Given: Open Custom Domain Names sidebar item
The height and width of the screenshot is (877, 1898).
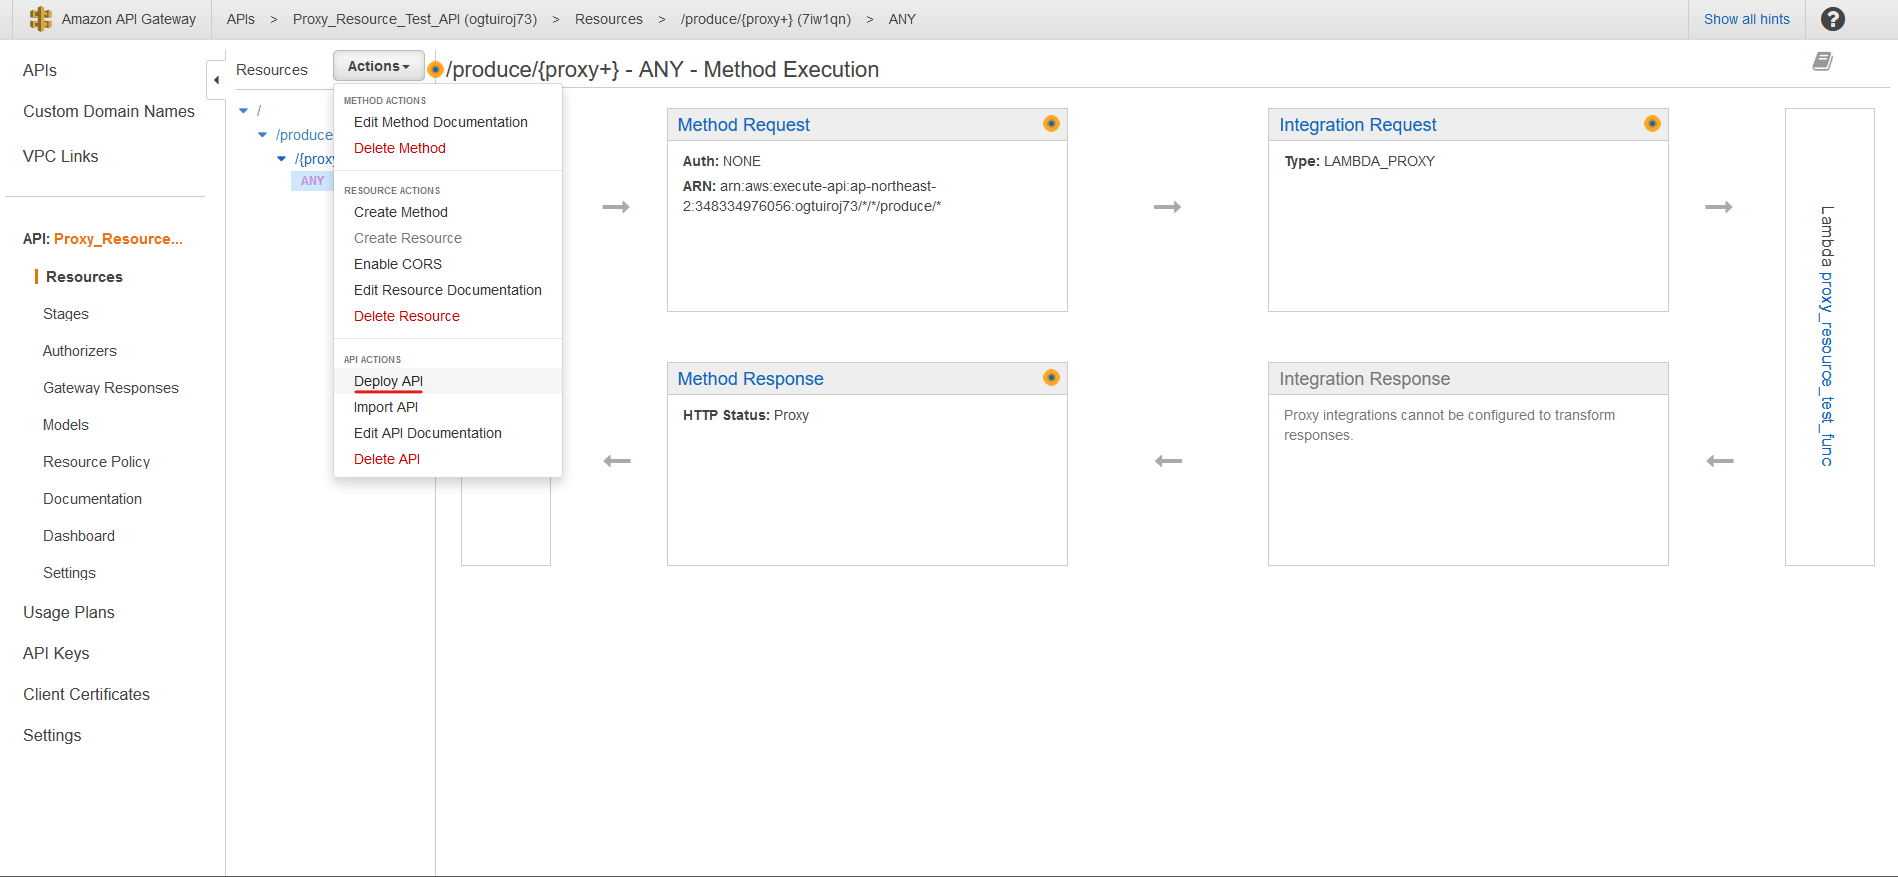Looking at the screenshot, I should (x=109, y=111).
